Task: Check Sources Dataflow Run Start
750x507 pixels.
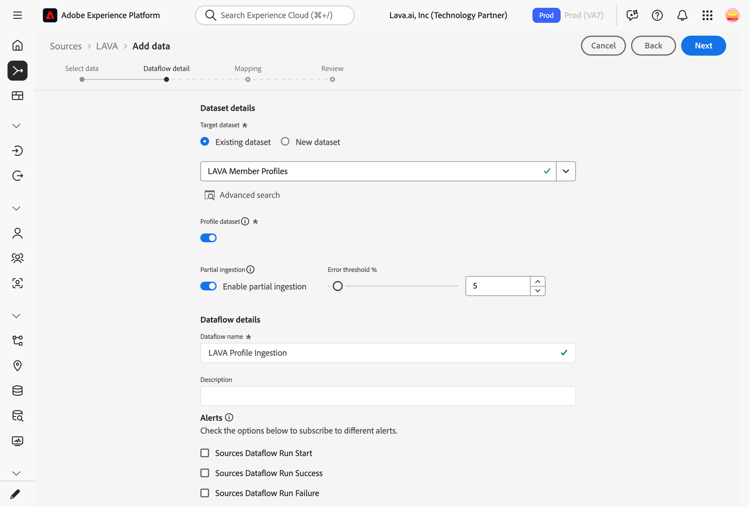Action: [x=205, y=452]
